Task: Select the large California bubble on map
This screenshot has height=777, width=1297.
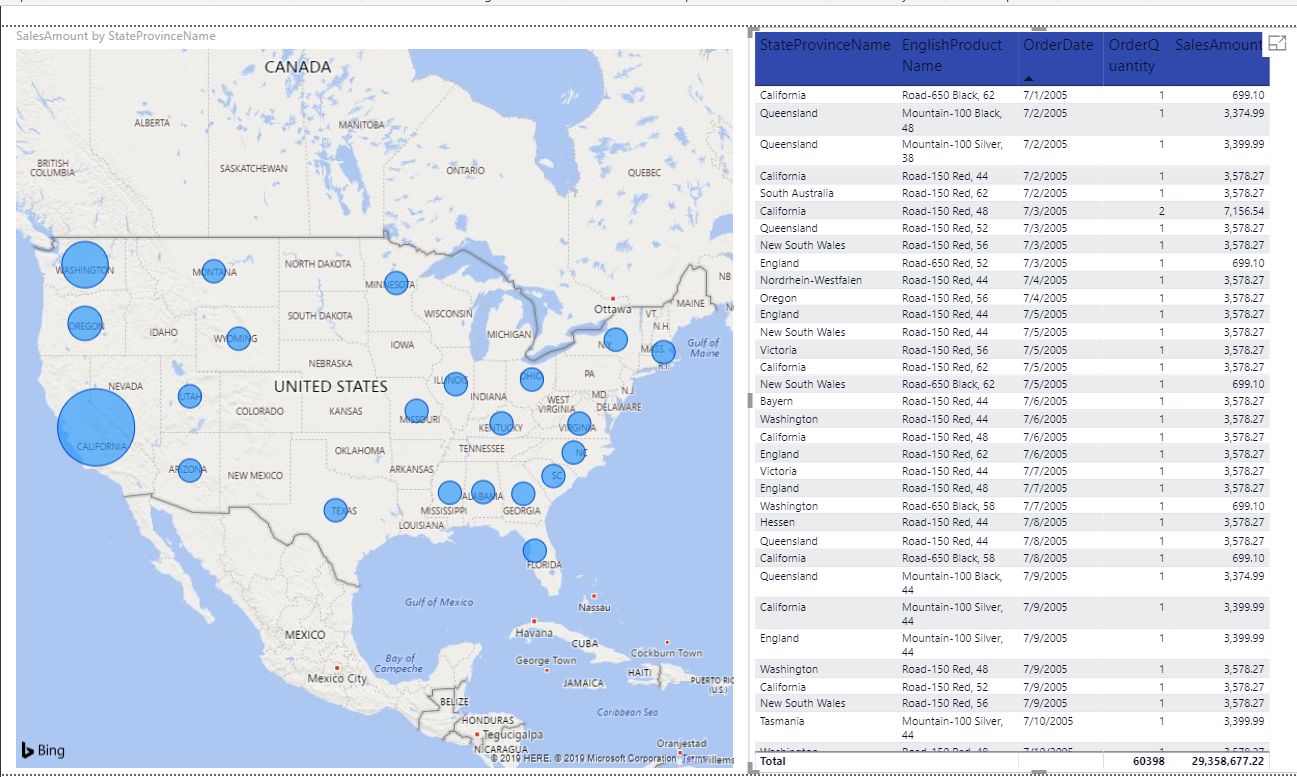Action: click(x=97, y=427)
